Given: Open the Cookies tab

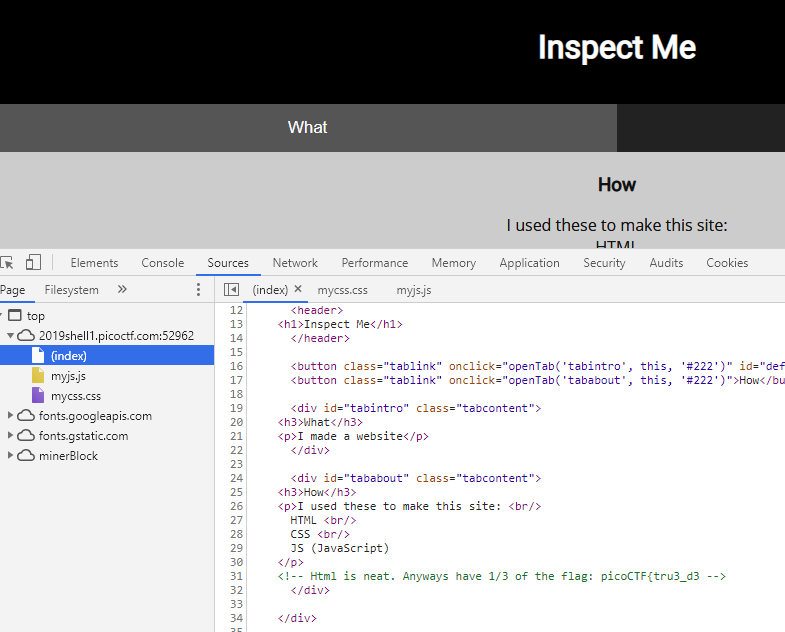Looking at the screenshot, I should click(727, 263).
